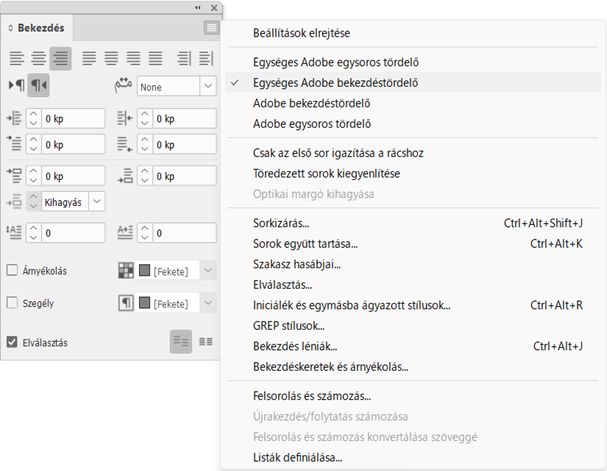Uncheck the Elválasztás checkbox
Viewport: 607px width, 471px height.
pyautogui.click(x=12, y=342)
